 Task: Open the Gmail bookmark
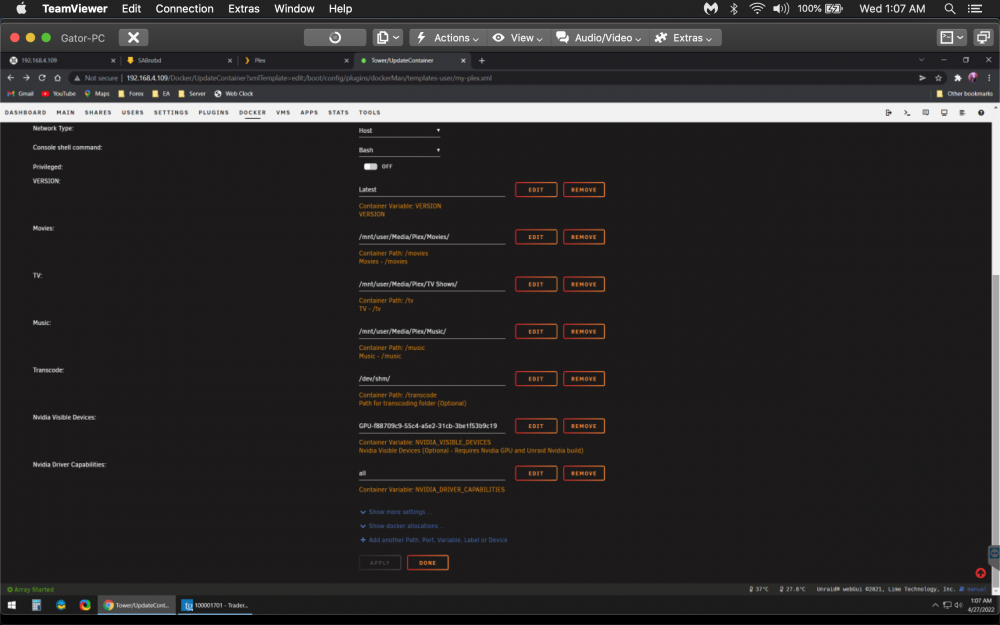[x=20, y=94]
